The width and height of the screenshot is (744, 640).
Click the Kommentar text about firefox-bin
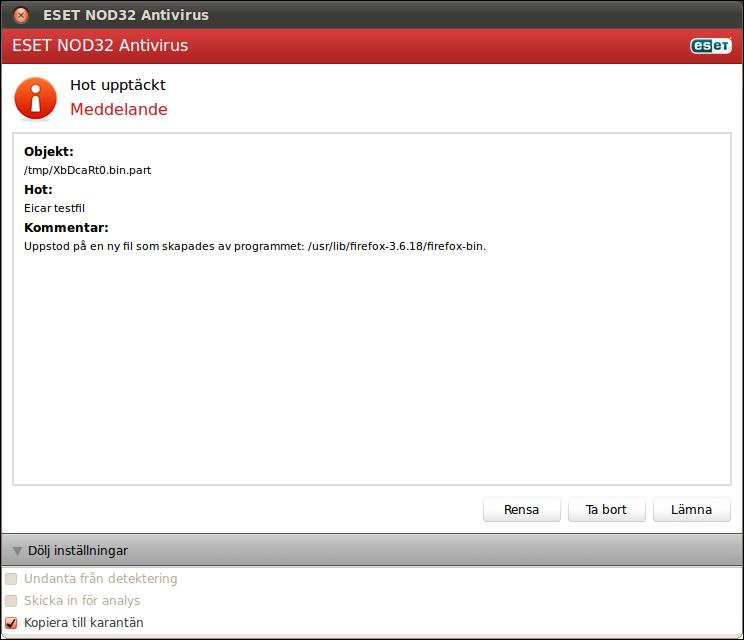click(x=255, y=247)
